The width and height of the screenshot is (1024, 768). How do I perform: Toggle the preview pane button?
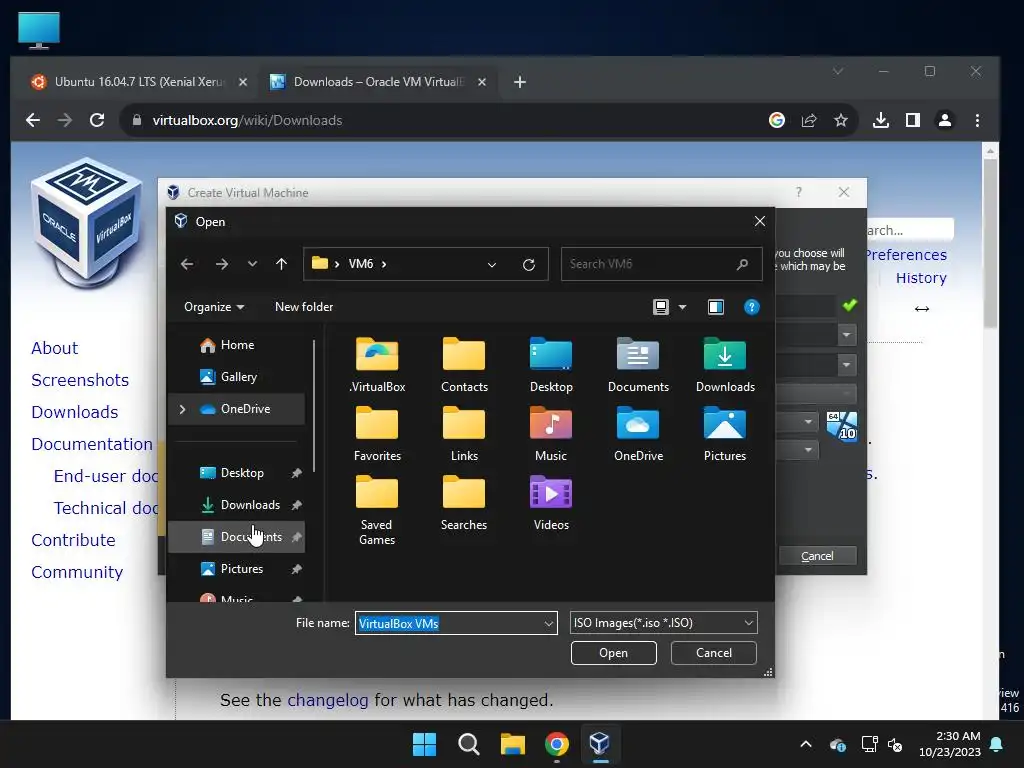[x=716, y=307]
